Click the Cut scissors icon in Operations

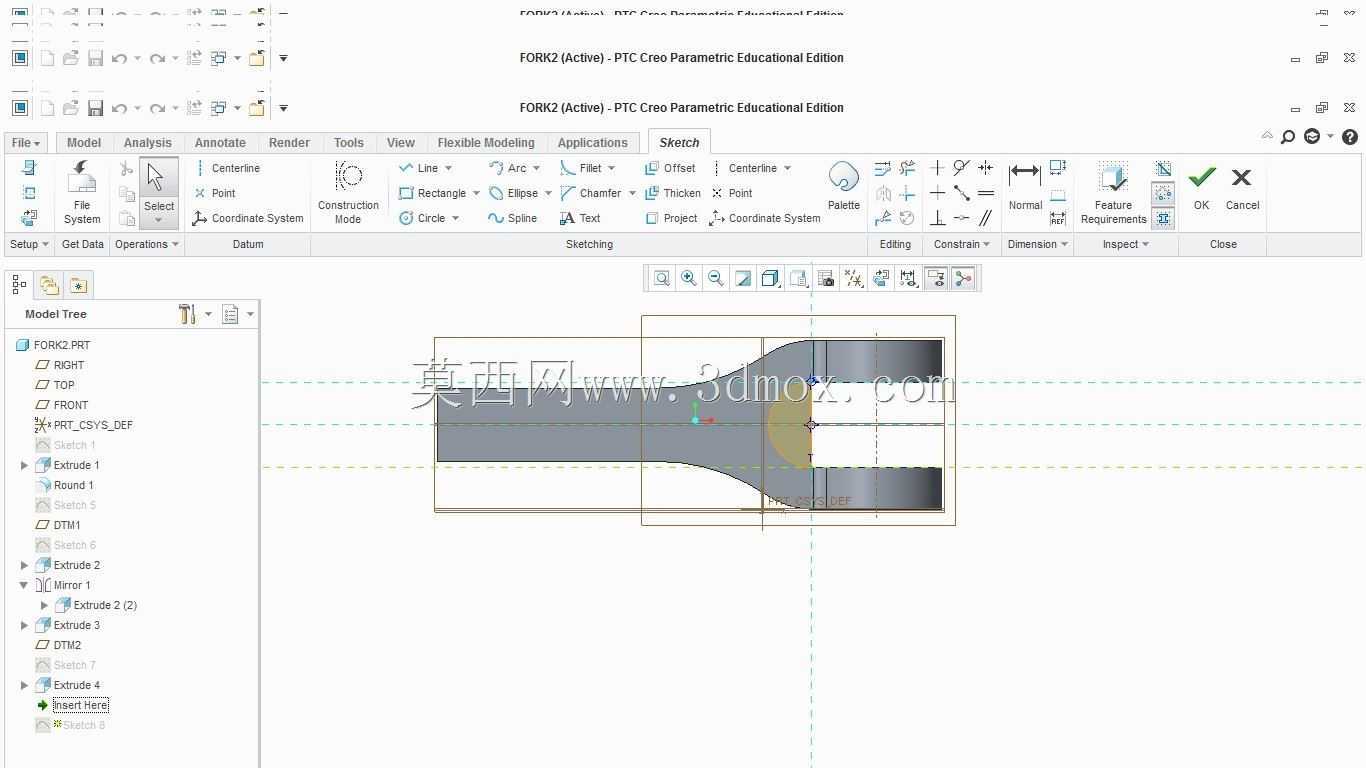pos(126,169)
